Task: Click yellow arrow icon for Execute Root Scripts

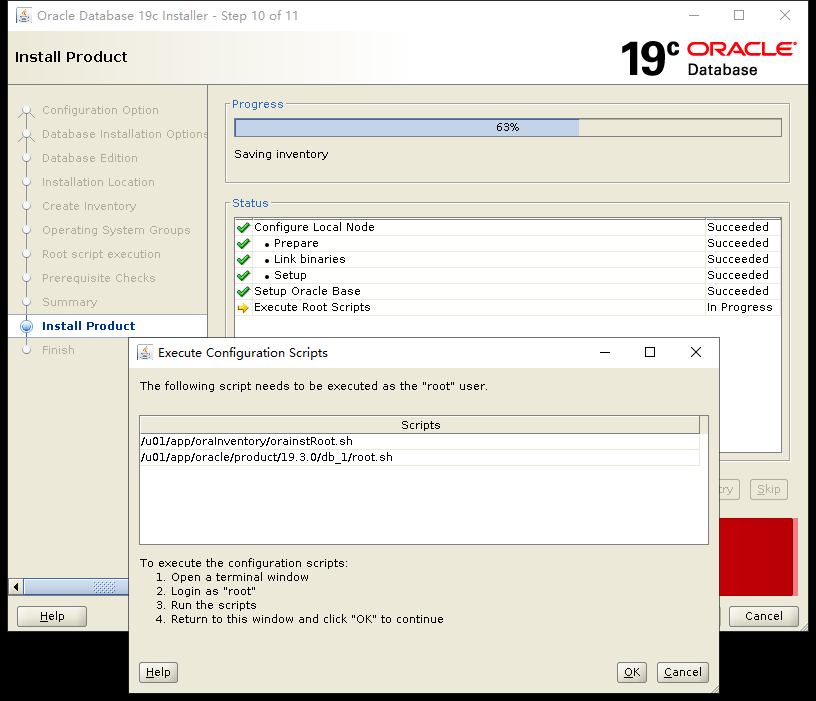Action: click(243, 308)
